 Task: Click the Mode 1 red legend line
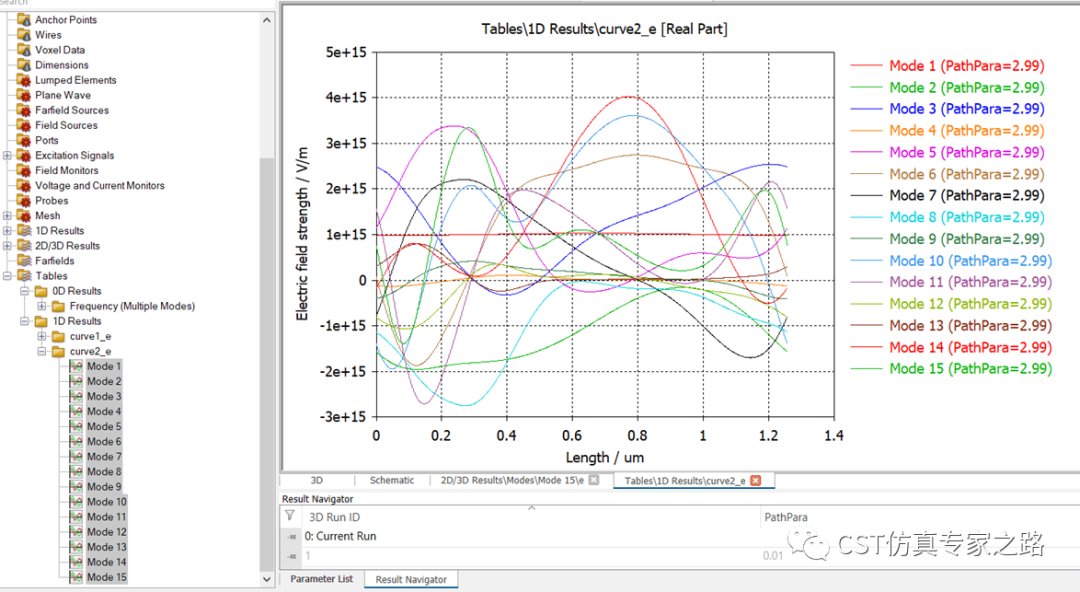[866, 65]
